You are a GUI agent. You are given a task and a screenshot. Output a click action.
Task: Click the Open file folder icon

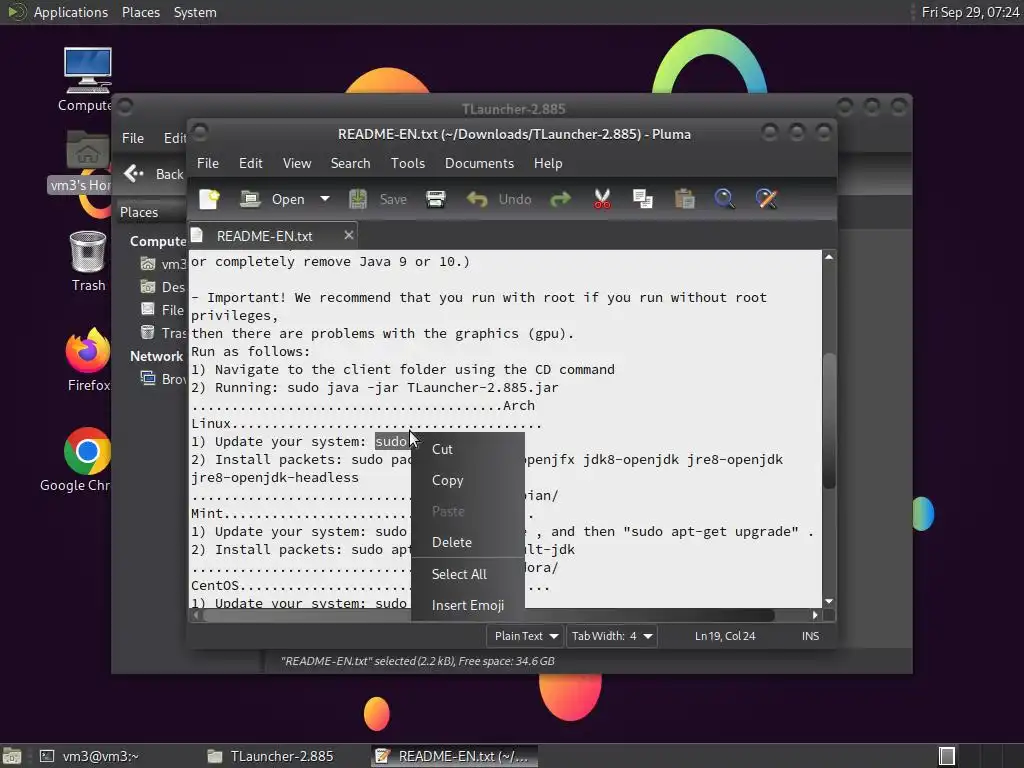pyautogui.click(x=250, y=199)
